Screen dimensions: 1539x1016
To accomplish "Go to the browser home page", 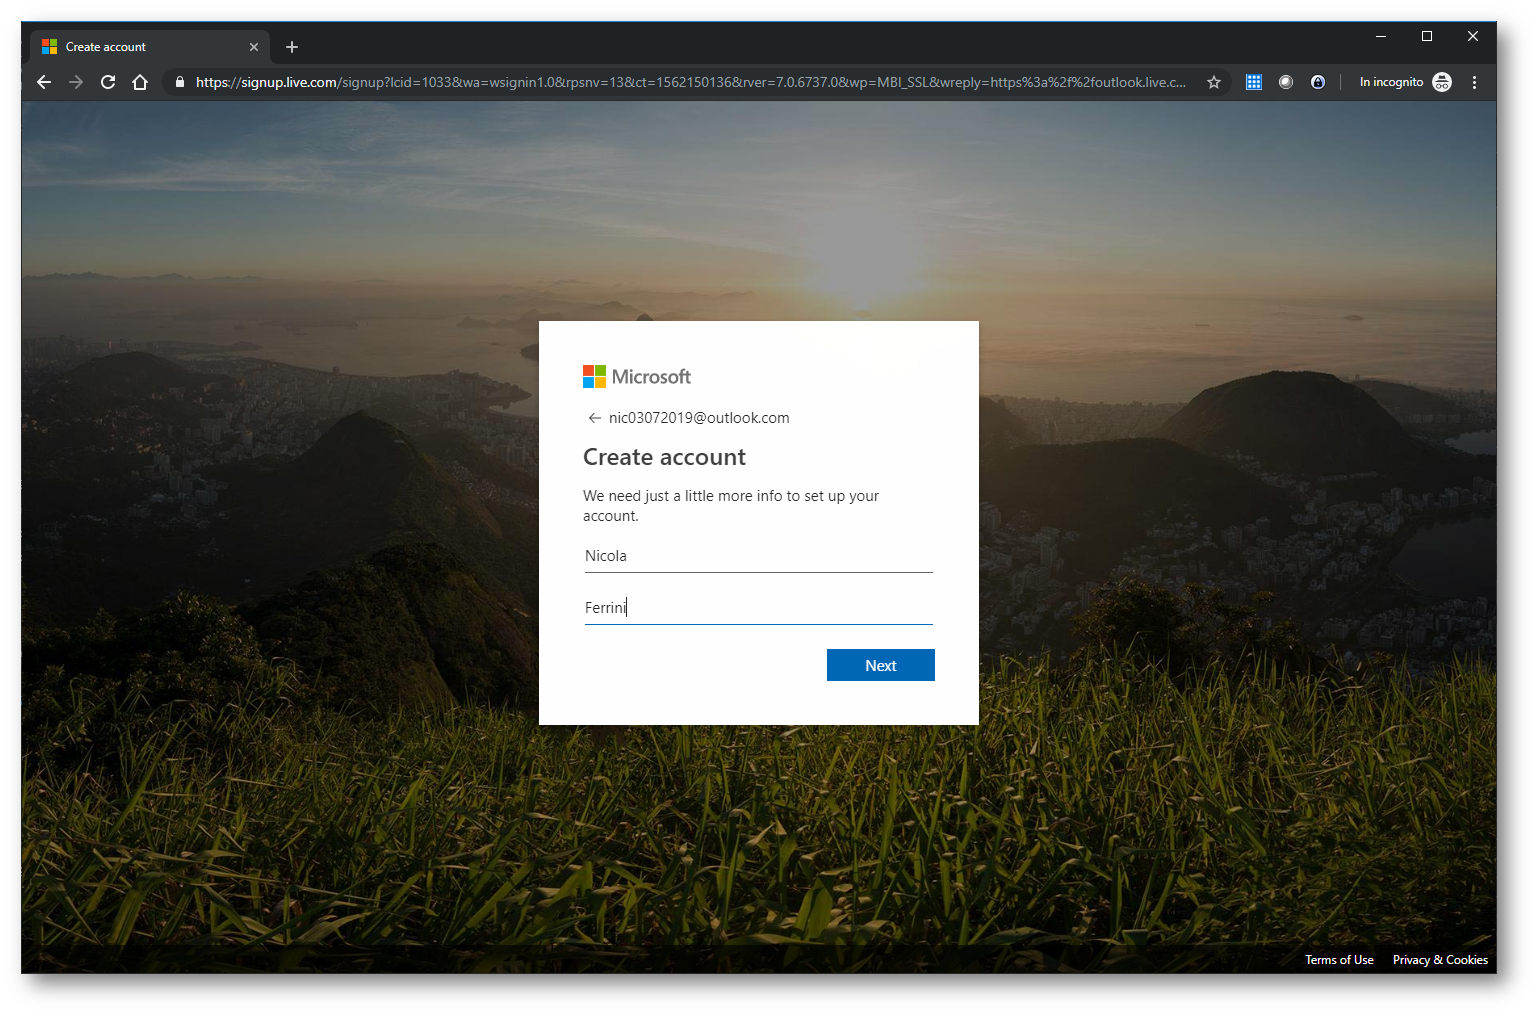I will pyautogui.click(x=140, y=82).
